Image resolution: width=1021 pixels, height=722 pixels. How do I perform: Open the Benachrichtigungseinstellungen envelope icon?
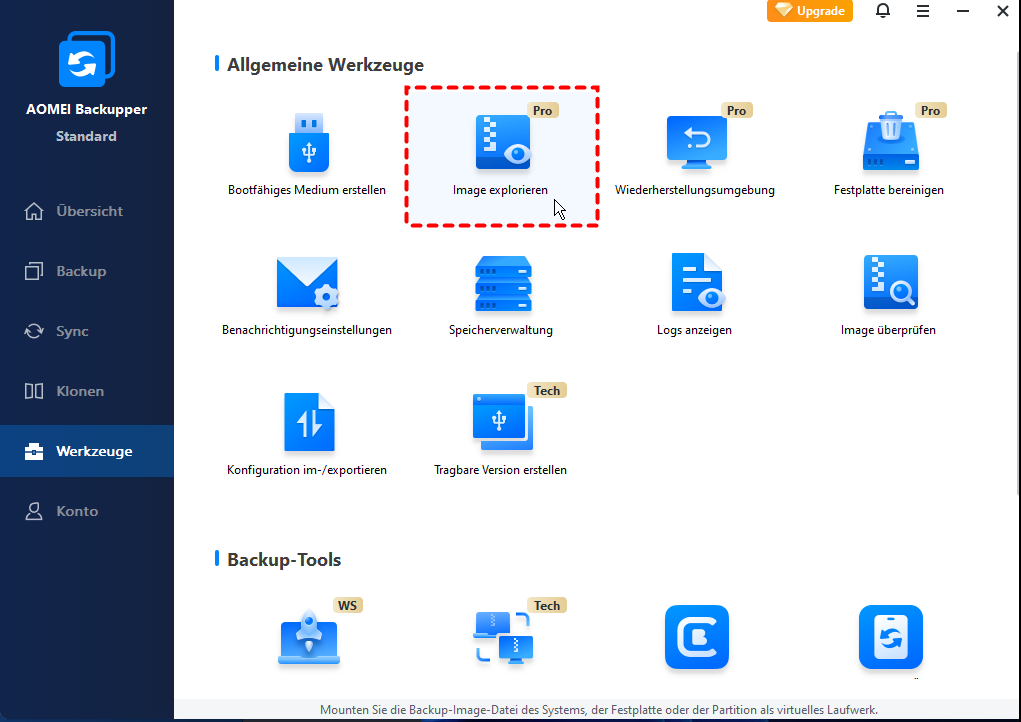[307, 283]
